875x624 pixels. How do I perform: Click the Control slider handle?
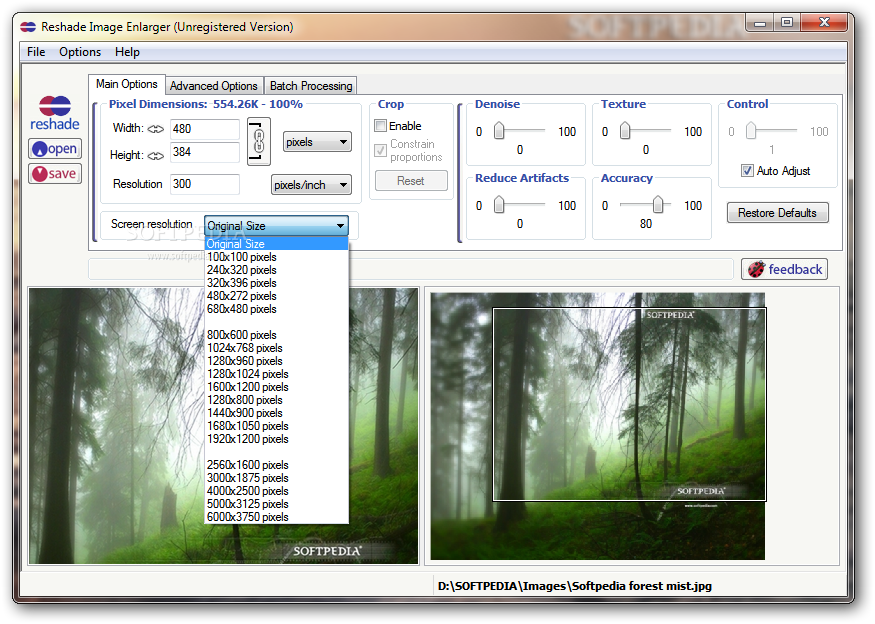click(x=751, y=131)
